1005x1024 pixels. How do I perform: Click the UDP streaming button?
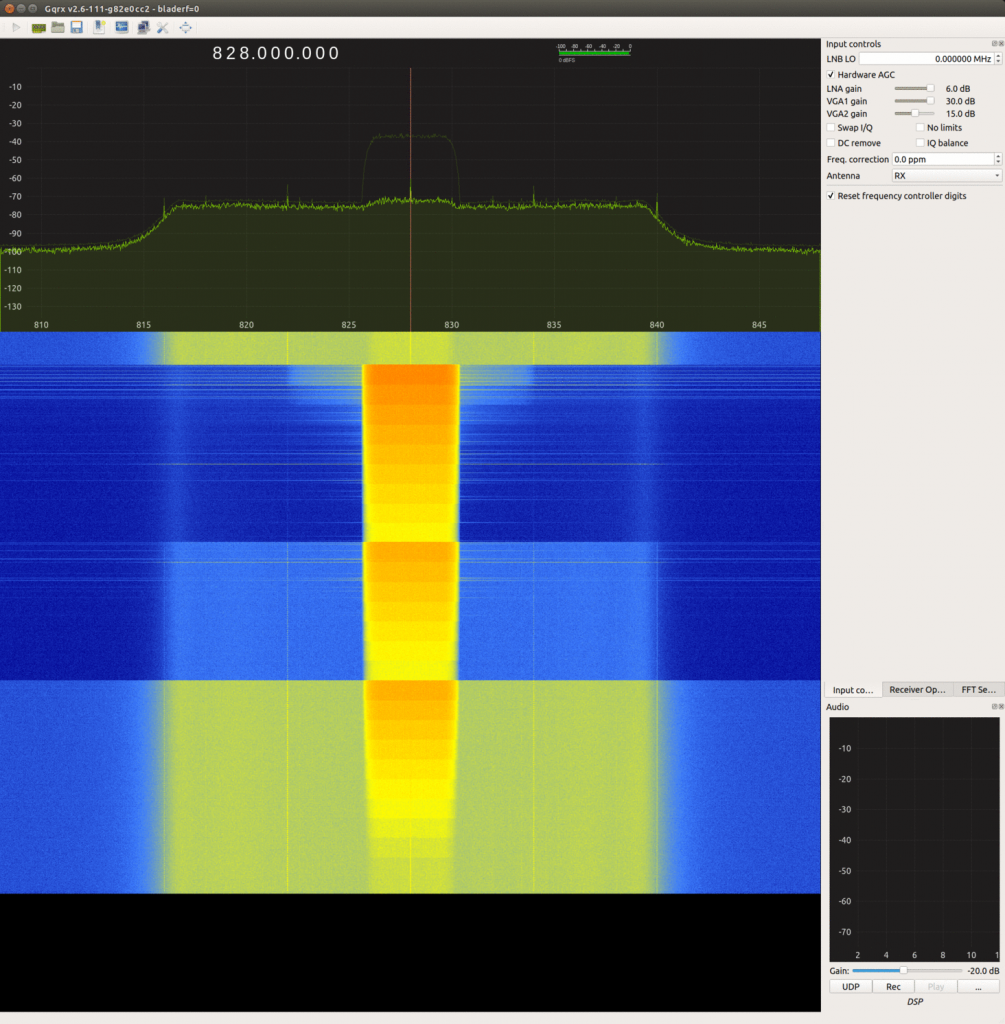[849, 986]
